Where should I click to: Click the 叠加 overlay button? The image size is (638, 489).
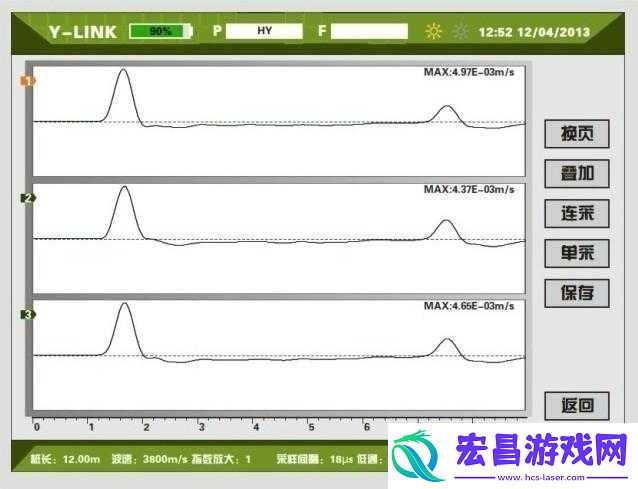point(577,174)
